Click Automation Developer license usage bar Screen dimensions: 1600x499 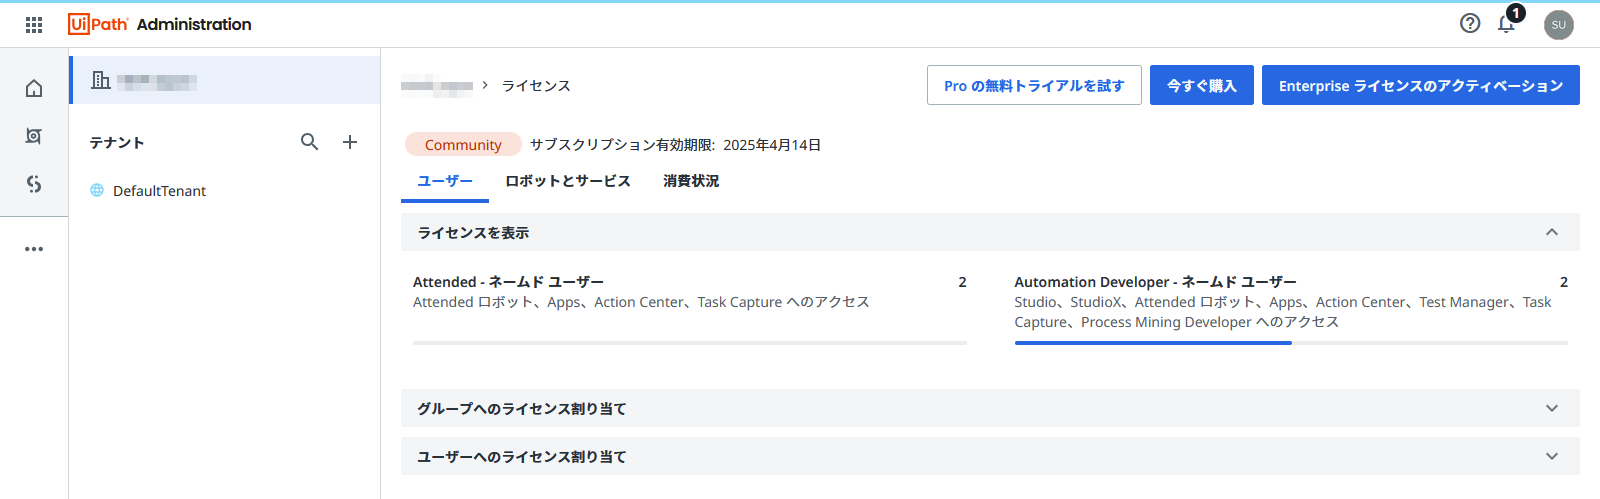pyautogui.click(x=1290, y=343)
